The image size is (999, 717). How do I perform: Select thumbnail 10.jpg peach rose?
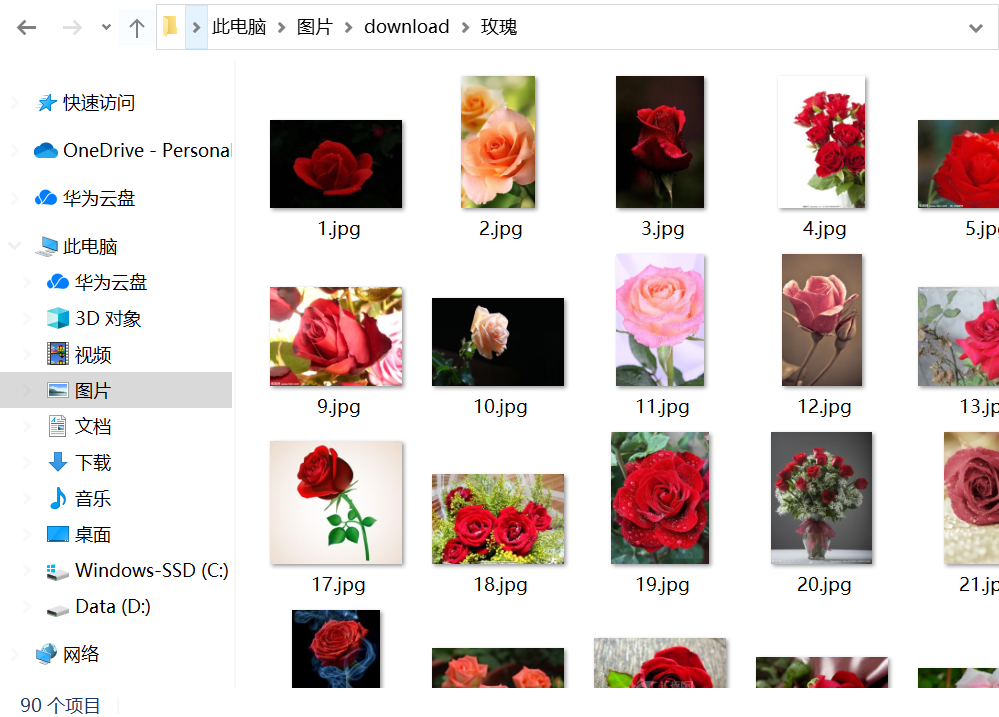pos(498,342)
